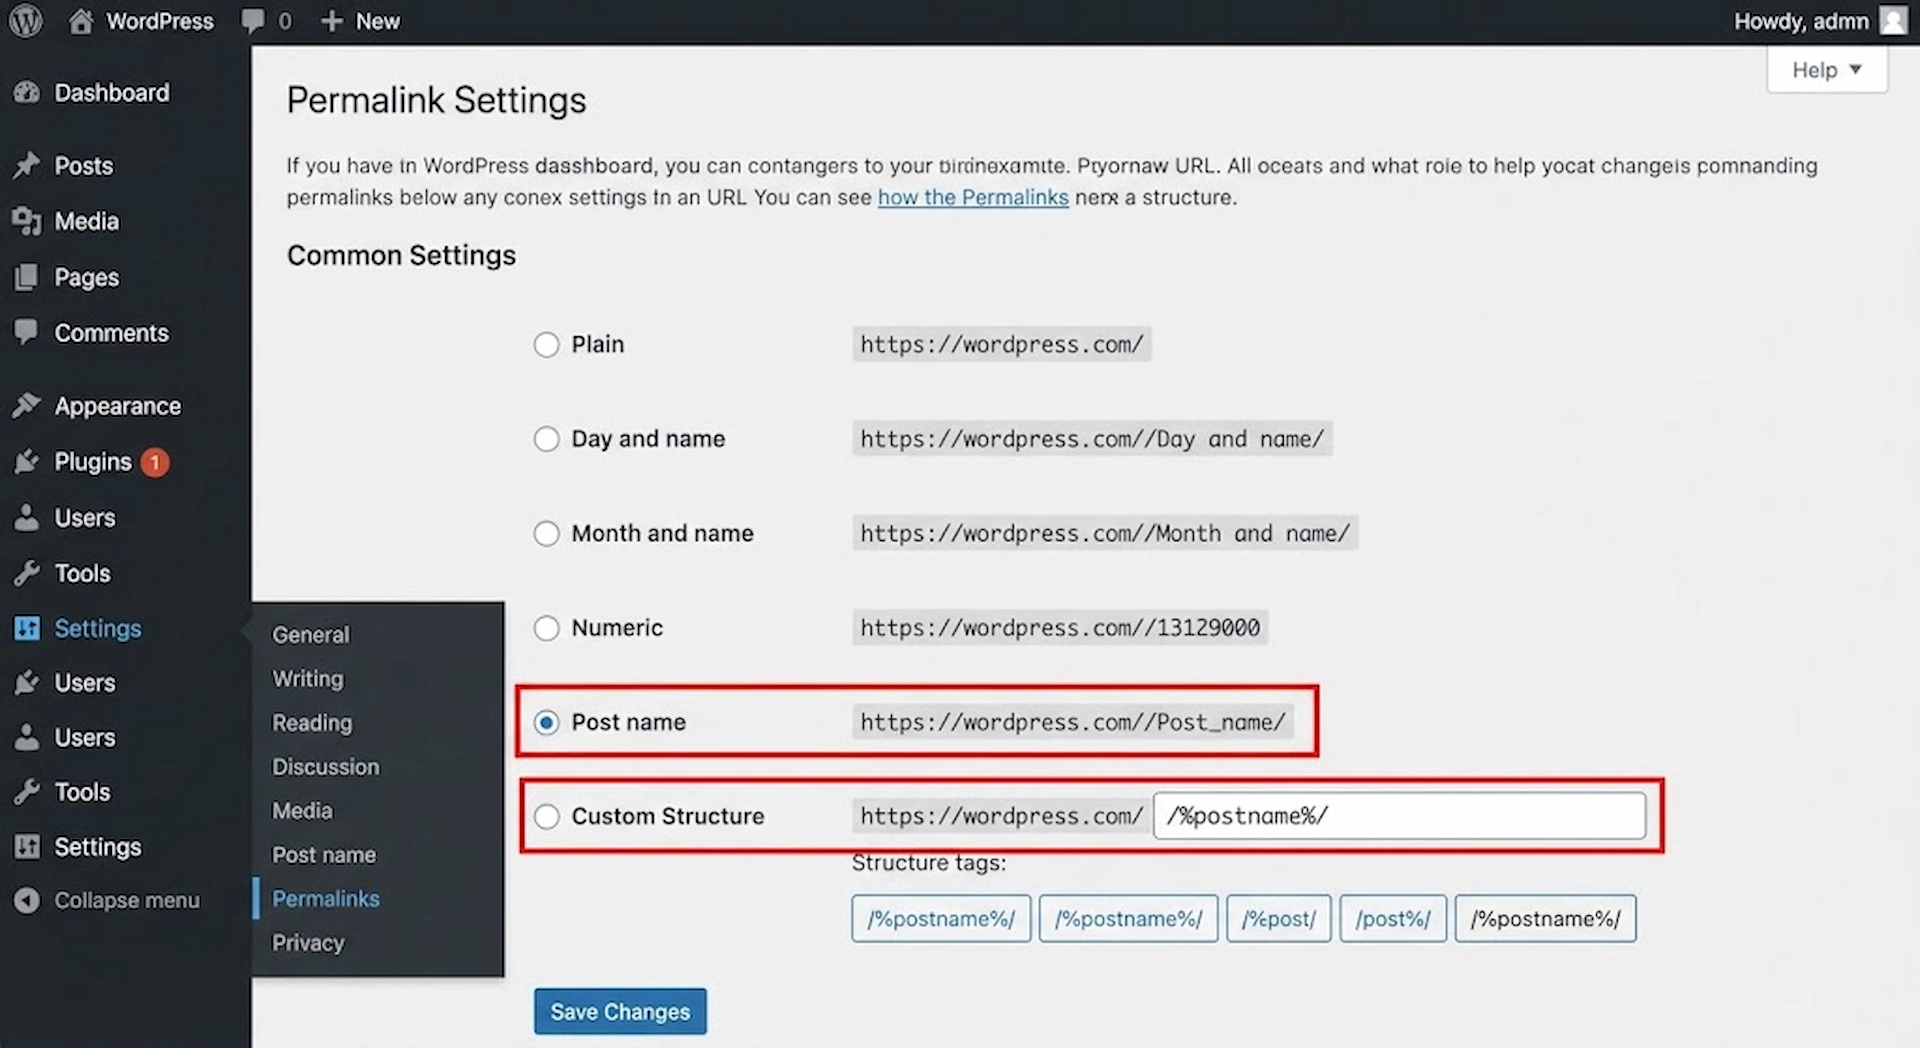This screenshot has height=1048, width=1920.
Task: Open Appearance paintbrush icon
Action: click(27, 405)
